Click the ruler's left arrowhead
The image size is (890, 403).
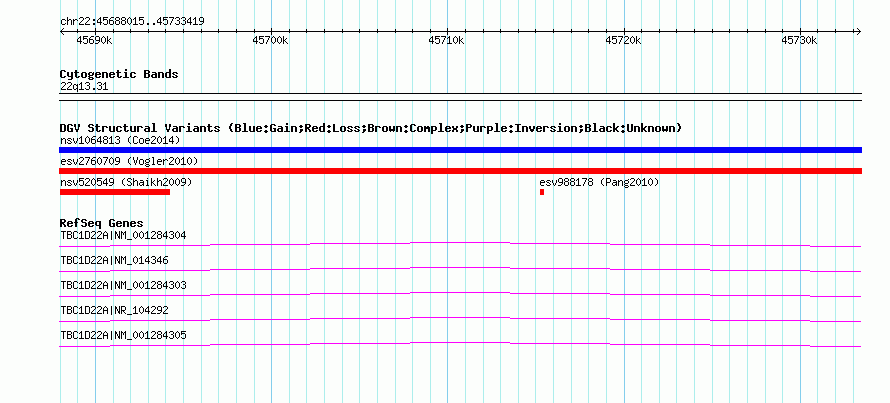pos(63,31)
